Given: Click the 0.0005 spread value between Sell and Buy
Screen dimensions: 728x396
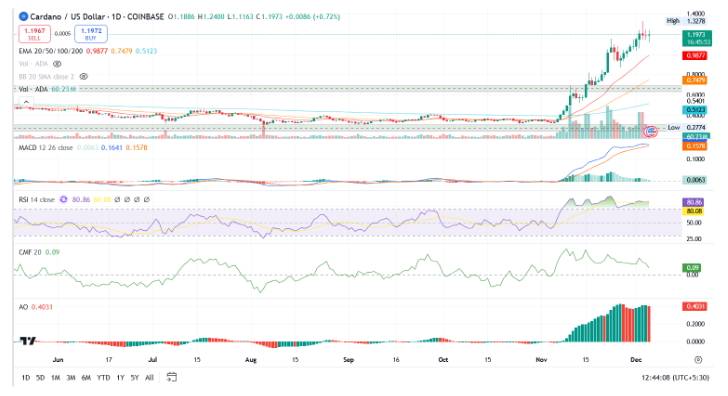Looking at the screenshot, I should coord(63,34).
